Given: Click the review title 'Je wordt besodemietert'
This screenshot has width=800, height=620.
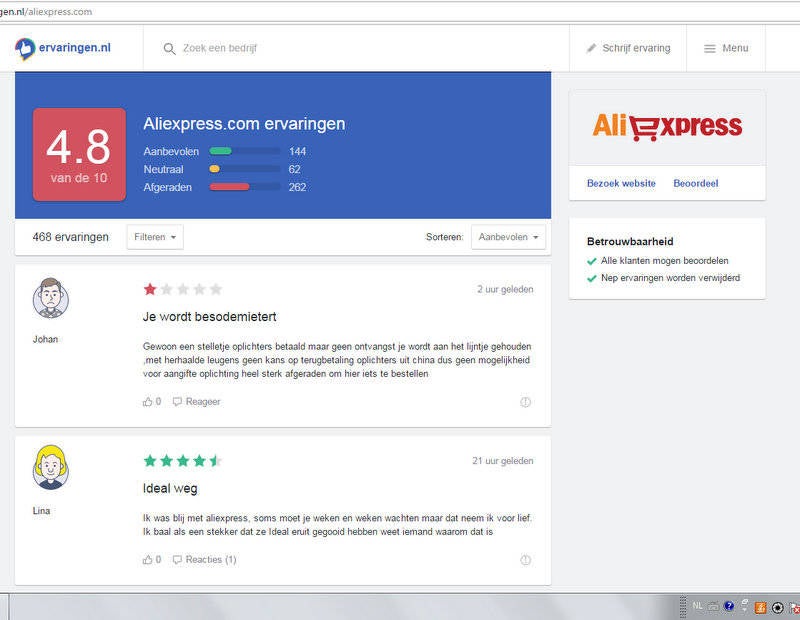Looking at the screenshot, I should [x=209, y=317].
